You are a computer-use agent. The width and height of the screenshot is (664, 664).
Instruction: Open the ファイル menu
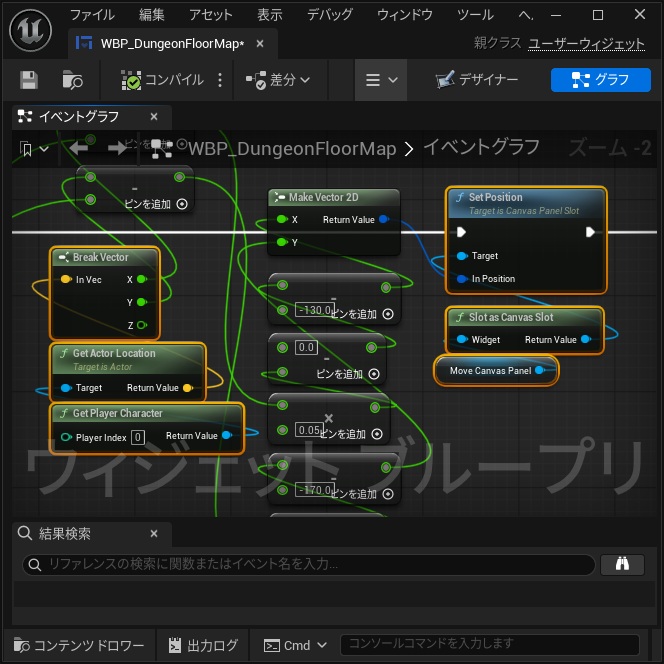click(x=92, y=15)
